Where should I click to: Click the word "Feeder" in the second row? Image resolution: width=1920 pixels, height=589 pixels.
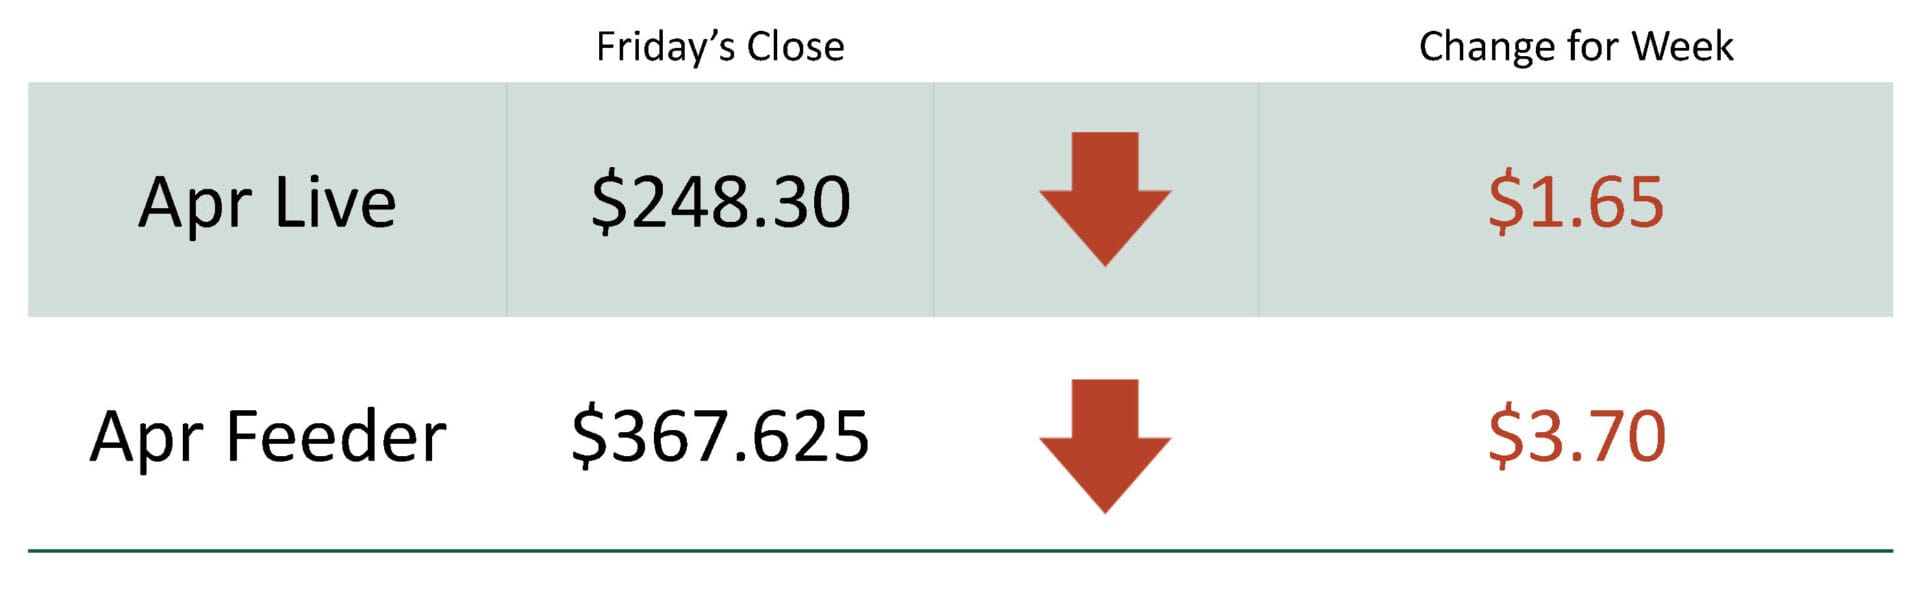coord(336,437)
